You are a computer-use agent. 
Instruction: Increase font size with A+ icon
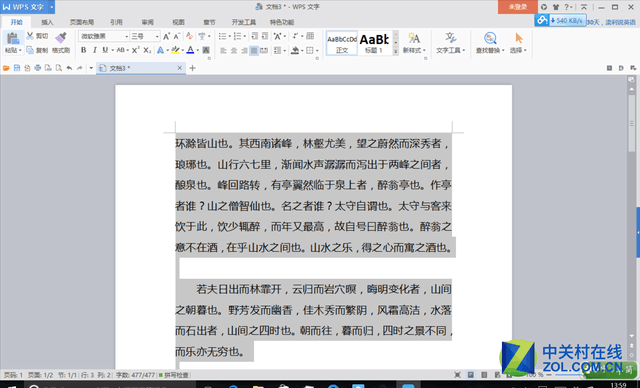(166, 36)
